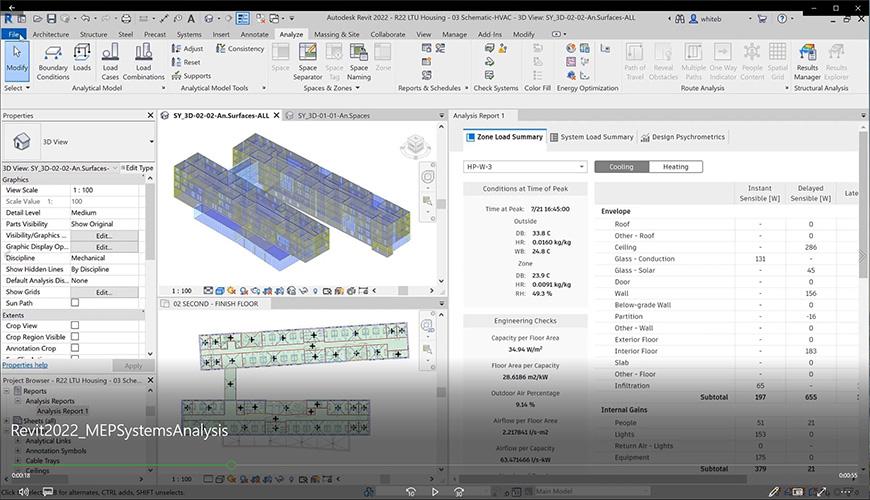The image size is (870, 500).
Task: Click Edit for Show Grids
Action: pos(104,292)
